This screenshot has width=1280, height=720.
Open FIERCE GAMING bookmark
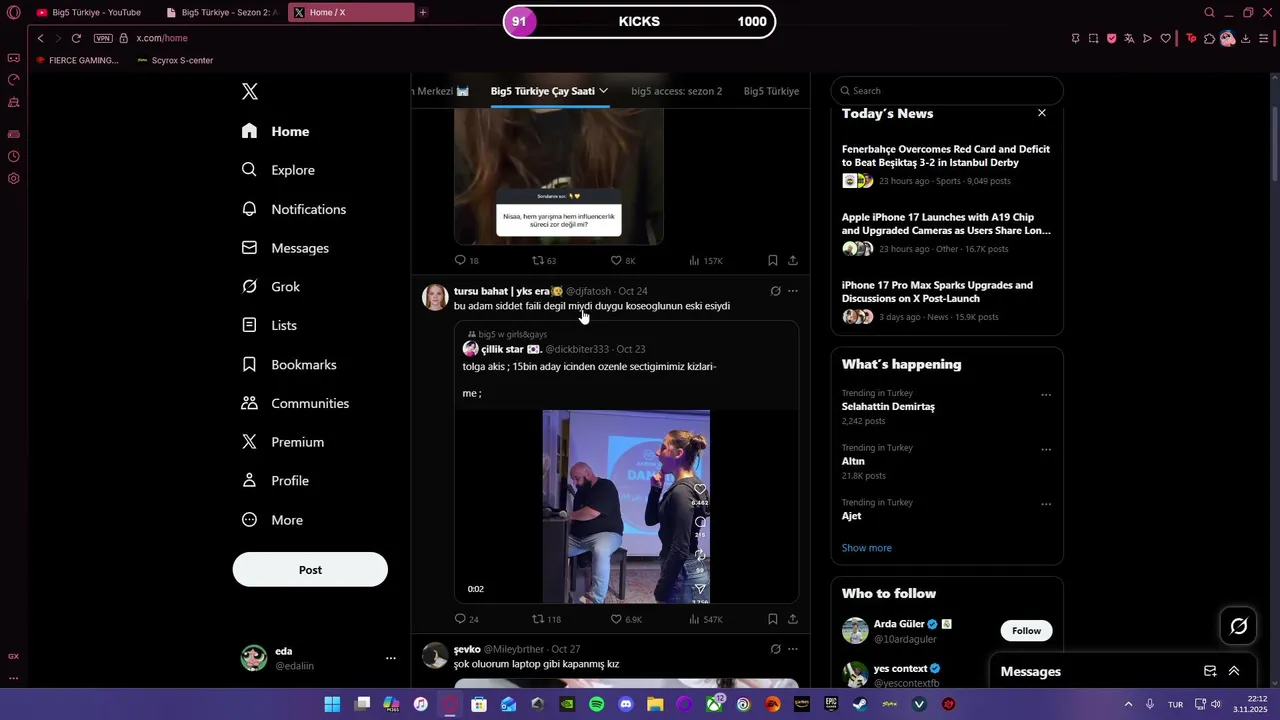pyautogui.click(x=77, y=60)
